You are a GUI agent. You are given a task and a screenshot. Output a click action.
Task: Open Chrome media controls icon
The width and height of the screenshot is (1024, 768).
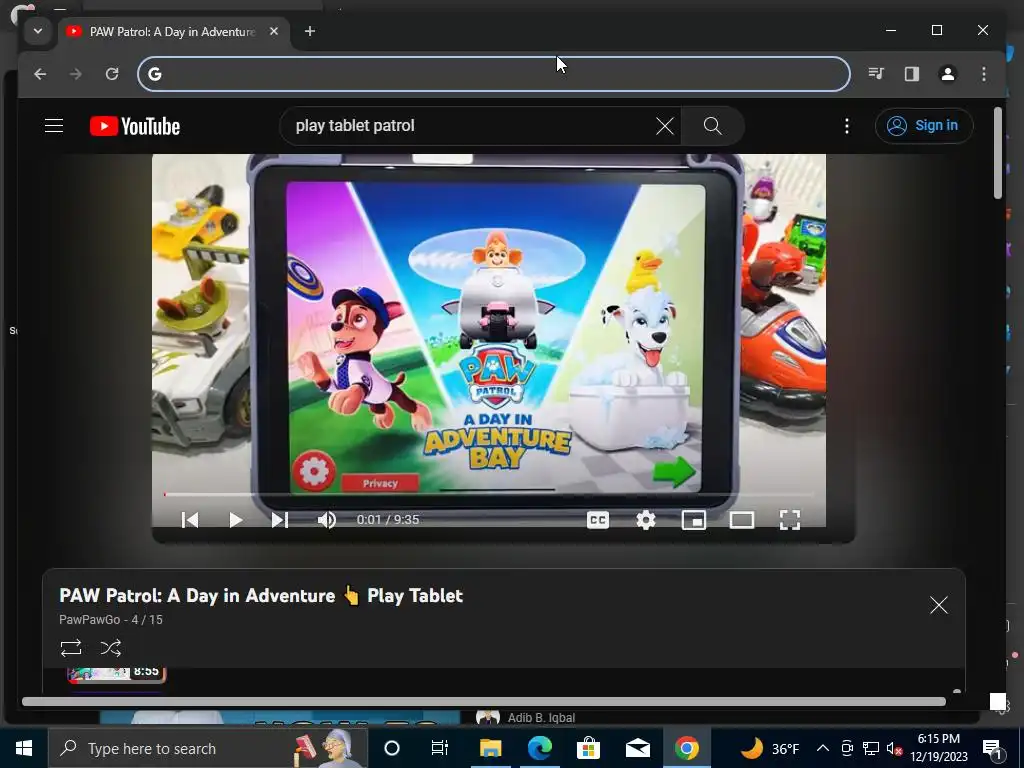coord(876,74)
